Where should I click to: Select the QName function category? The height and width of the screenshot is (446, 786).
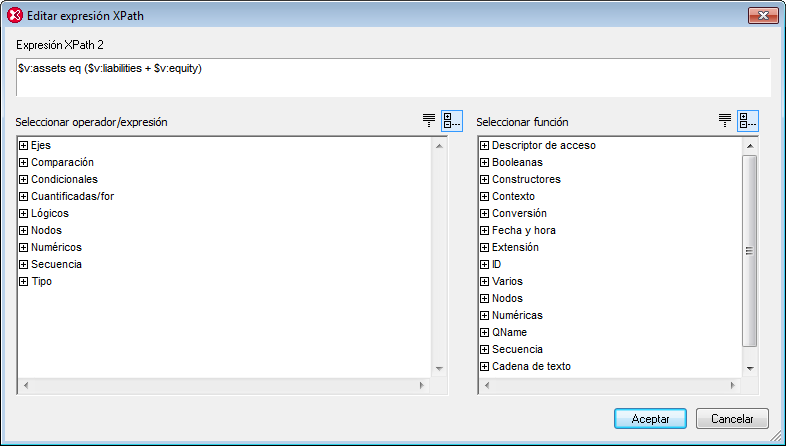pyautogui.click(x=509, y=333)
